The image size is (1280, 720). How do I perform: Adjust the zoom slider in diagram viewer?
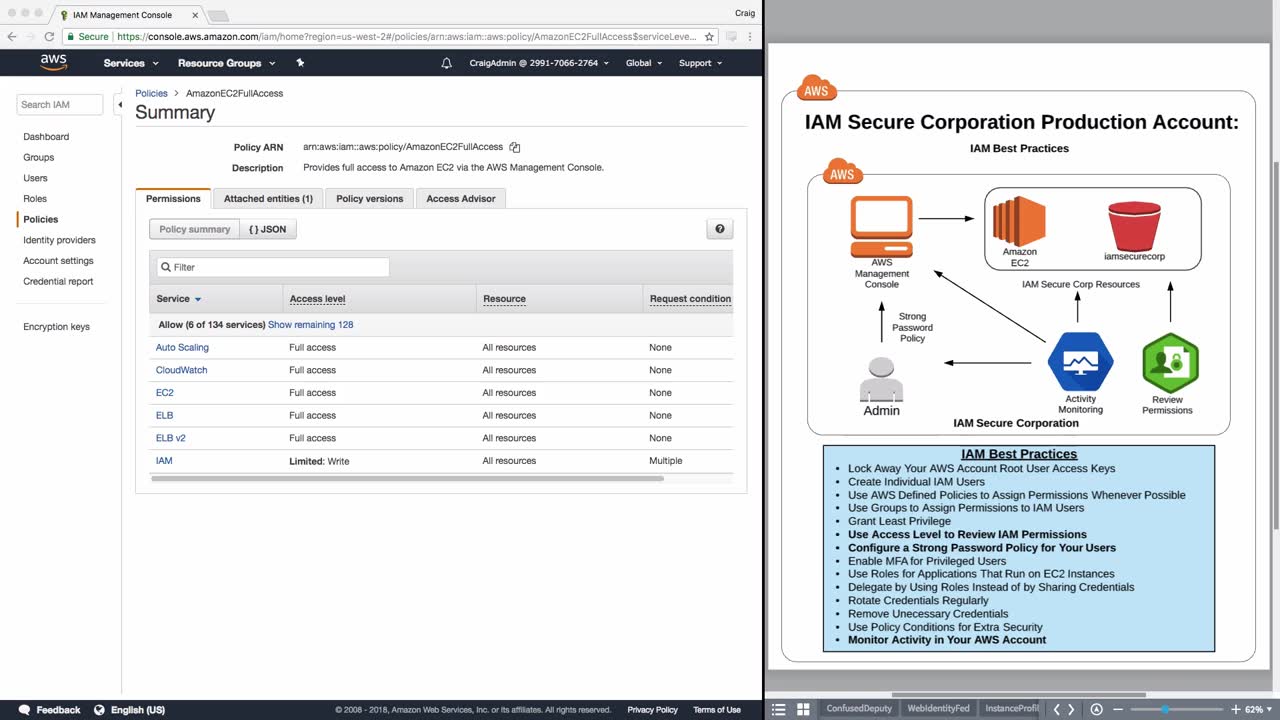click(1164, 709)
